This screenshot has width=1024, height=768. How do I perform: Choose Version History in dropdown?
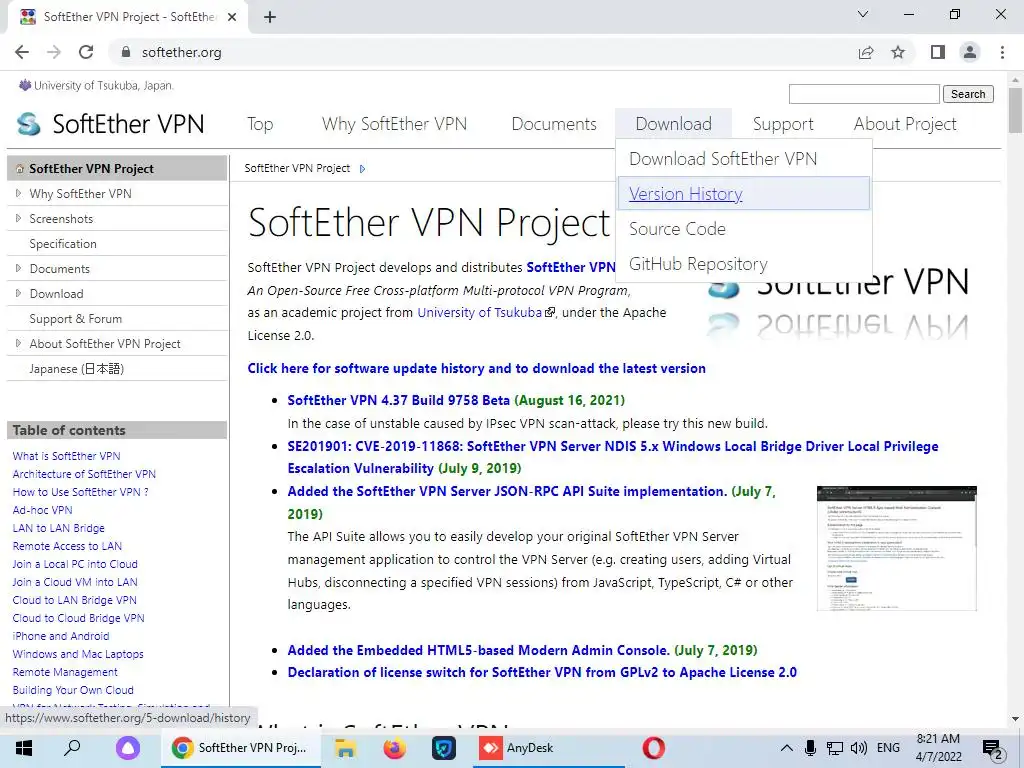click(x=743, y=193)
